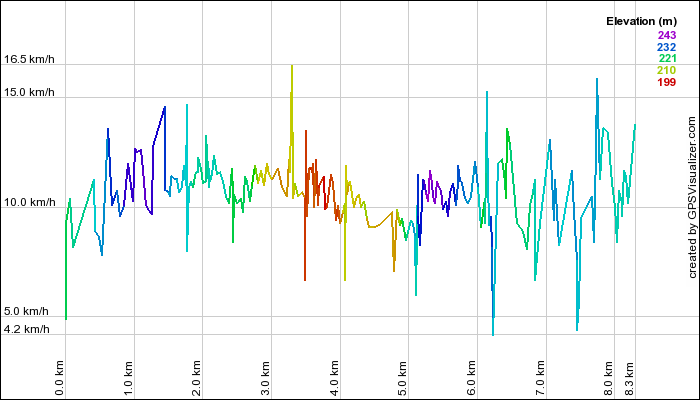Click the "2.0 km" distance label

pos(196,378)
